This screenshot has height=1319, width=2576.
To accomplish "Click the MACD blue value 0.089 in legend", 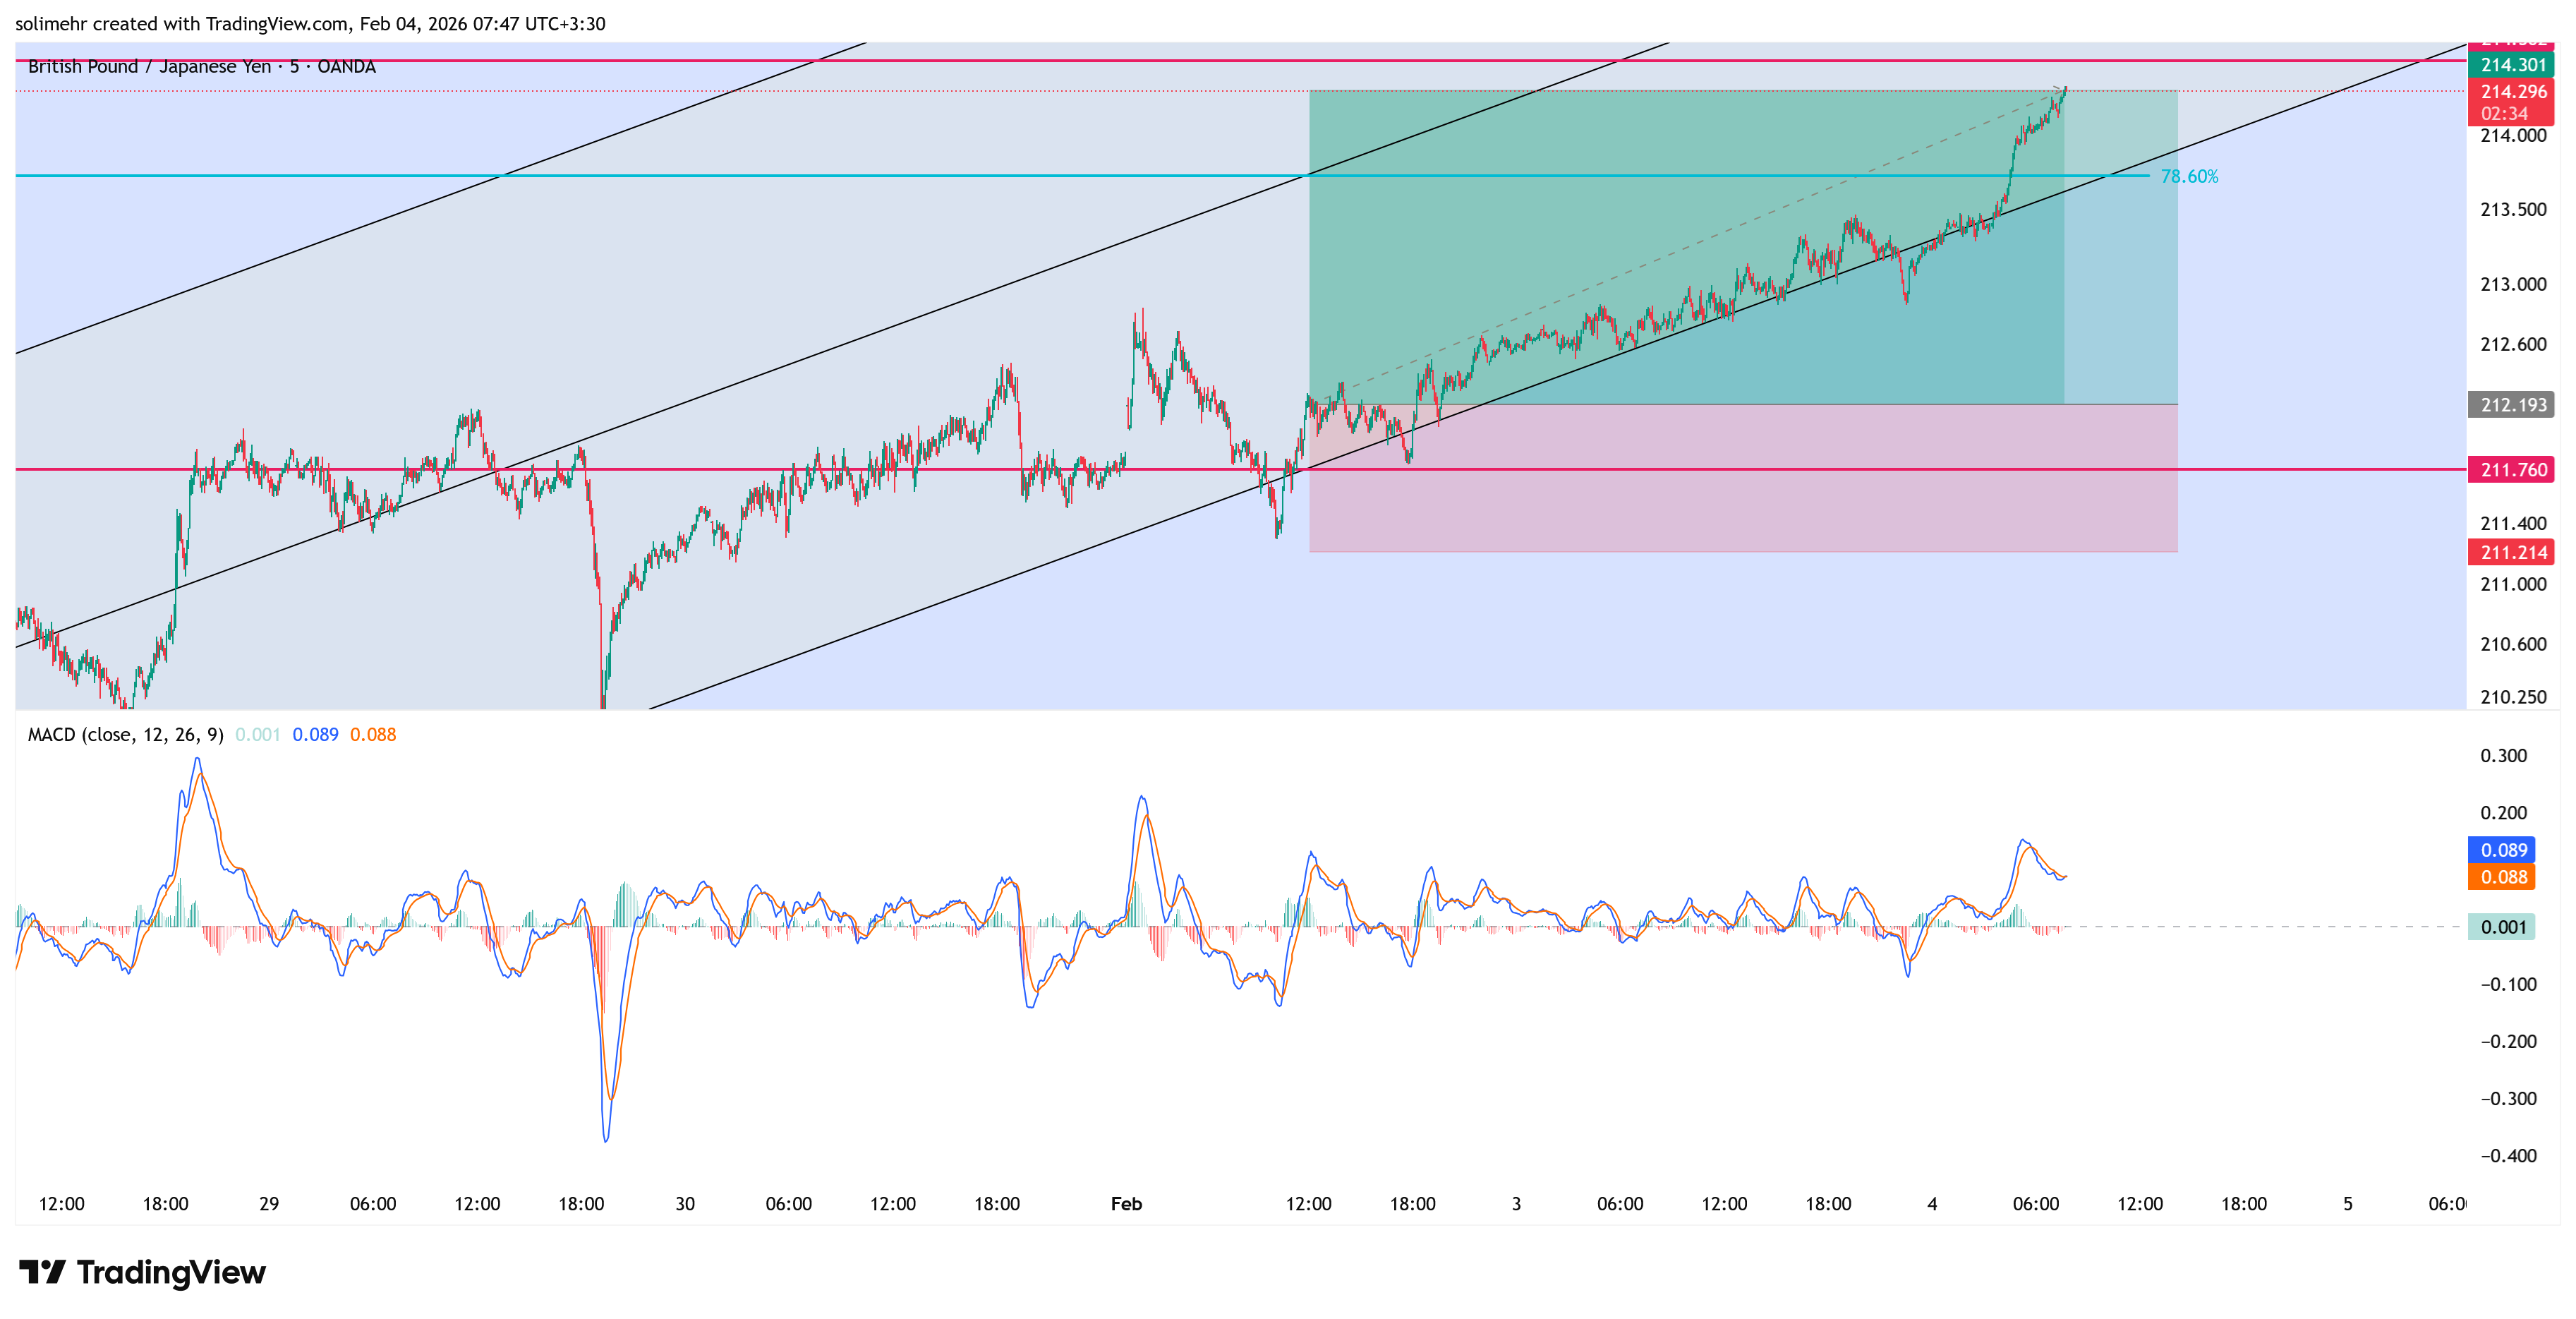I will coord(315,734).
